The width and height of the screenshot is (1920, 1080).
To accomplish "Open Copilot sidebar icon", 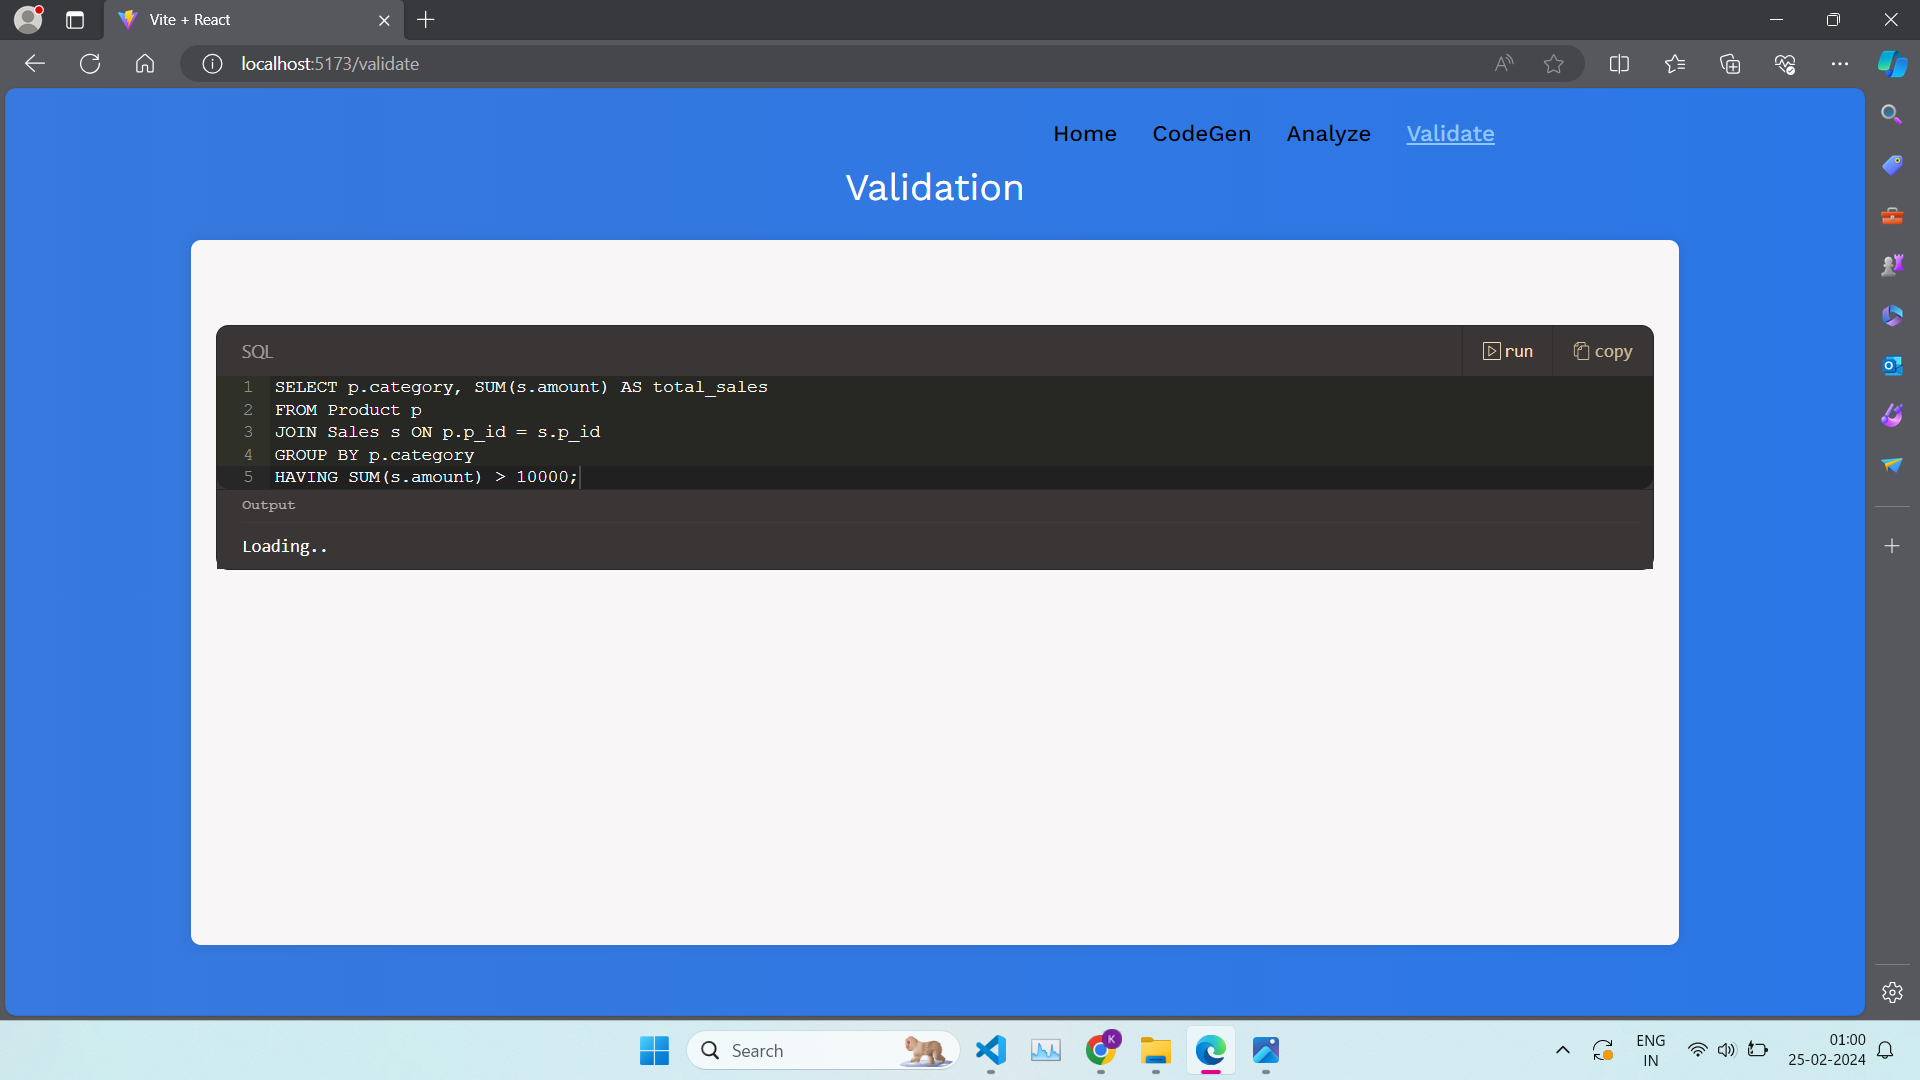I will click(x=1891, y=64).
